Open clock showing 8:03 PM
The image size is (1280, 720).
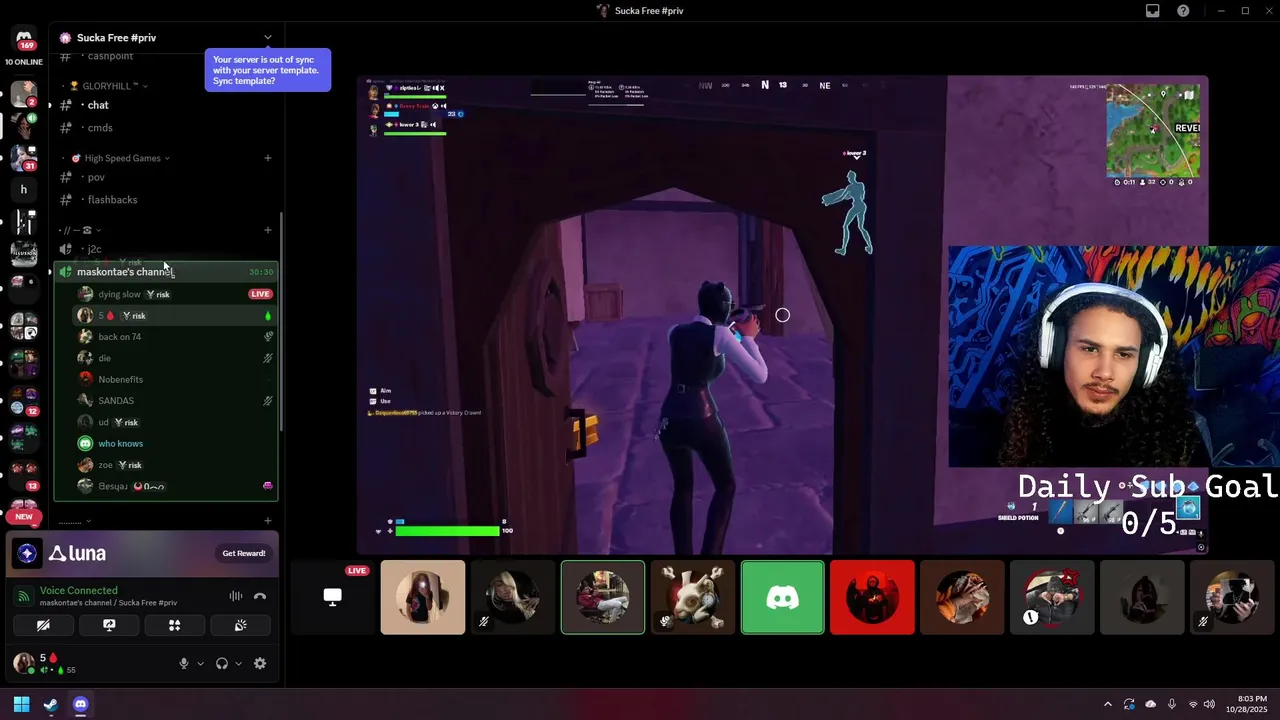click(1252, 699)
